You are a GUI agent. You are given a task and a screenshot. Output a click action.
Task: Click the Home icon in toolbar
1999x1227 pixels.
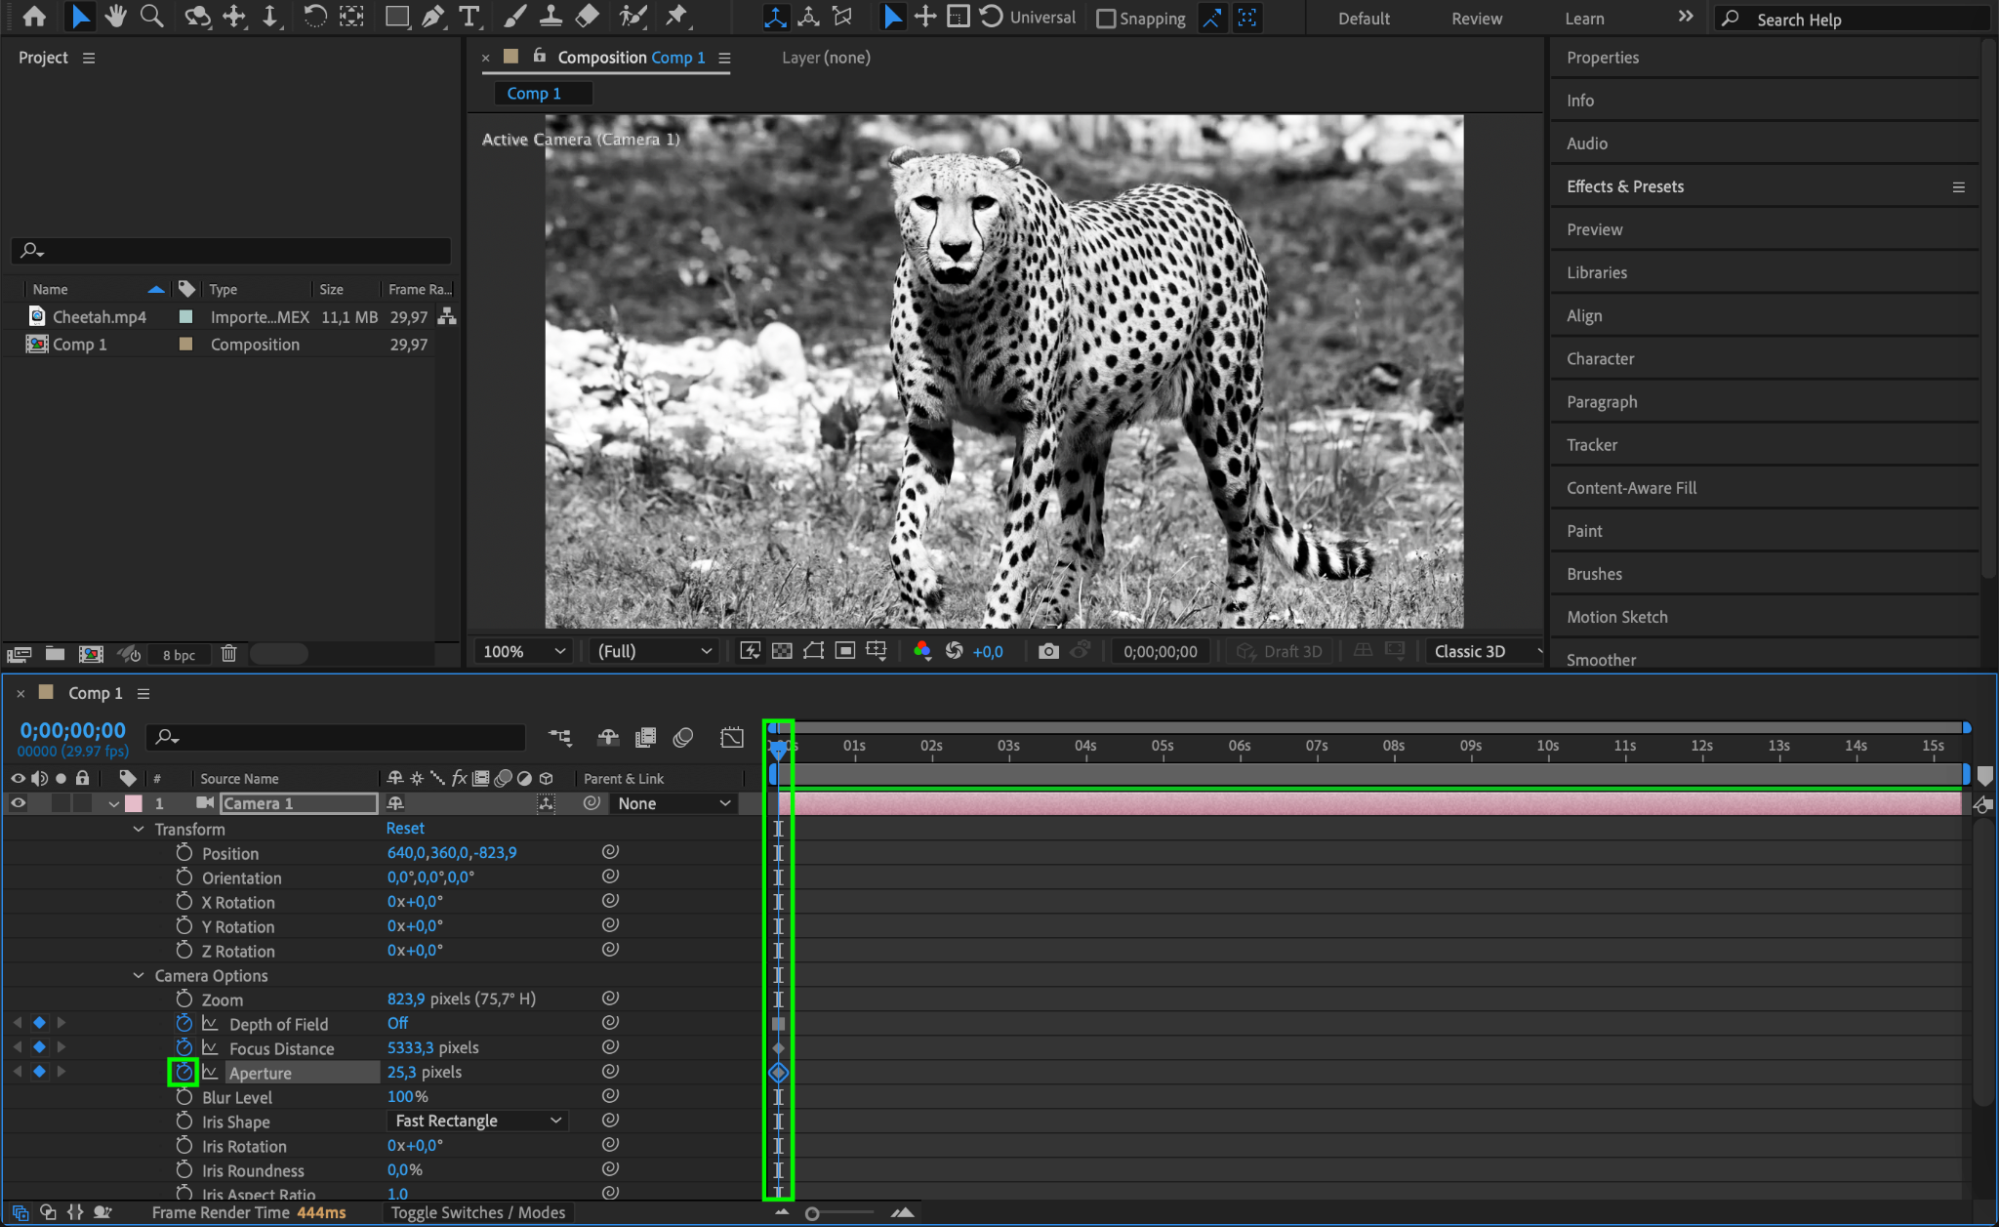click(34, 16)
